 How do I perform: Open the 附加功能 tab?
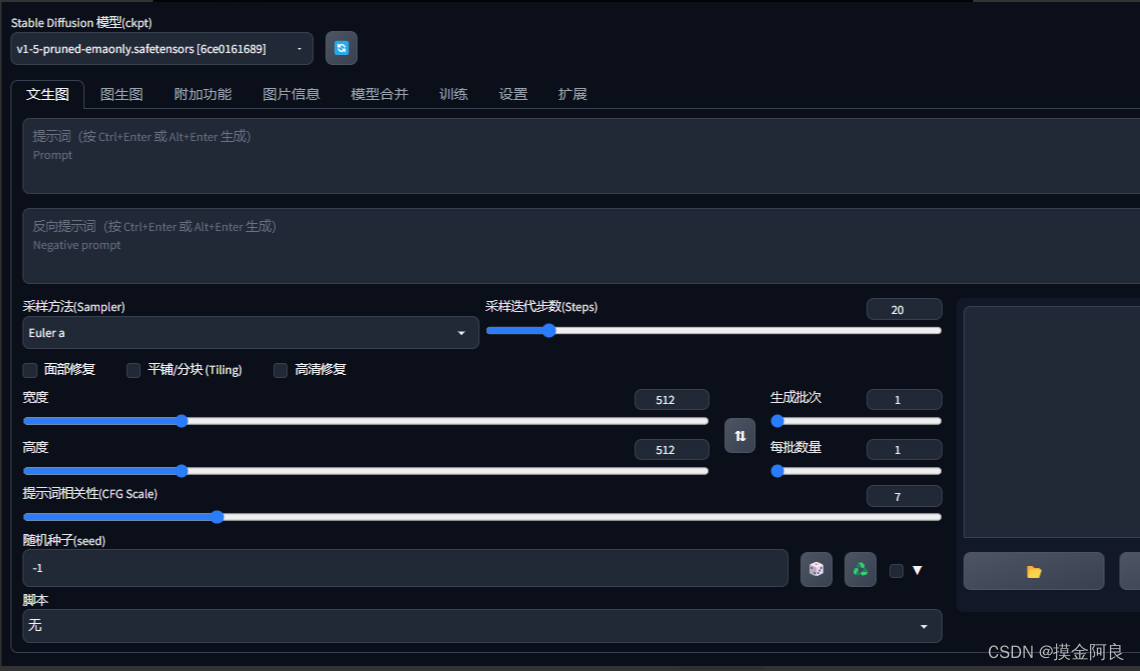203,95
